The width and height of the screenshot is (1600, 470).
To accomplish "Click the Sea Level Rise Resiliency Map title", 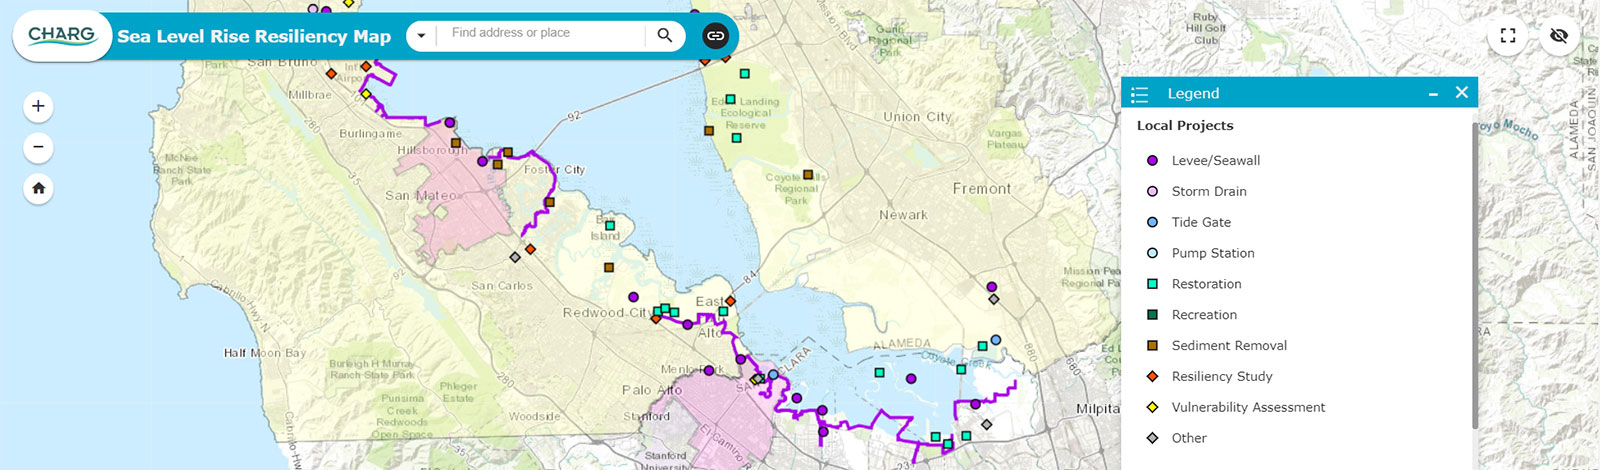I will tap(254, 36).
